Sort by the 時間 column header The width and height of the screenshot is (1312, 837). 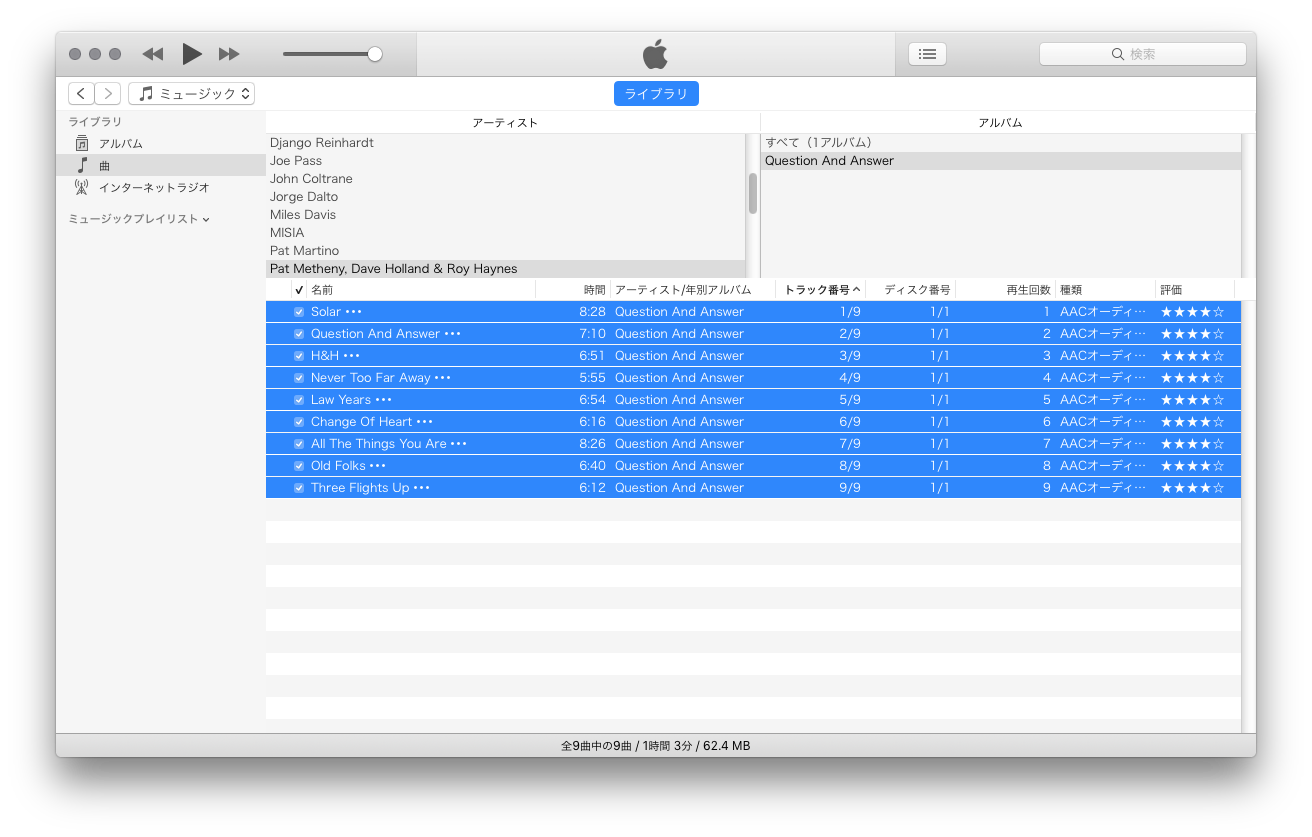(573, 290)
